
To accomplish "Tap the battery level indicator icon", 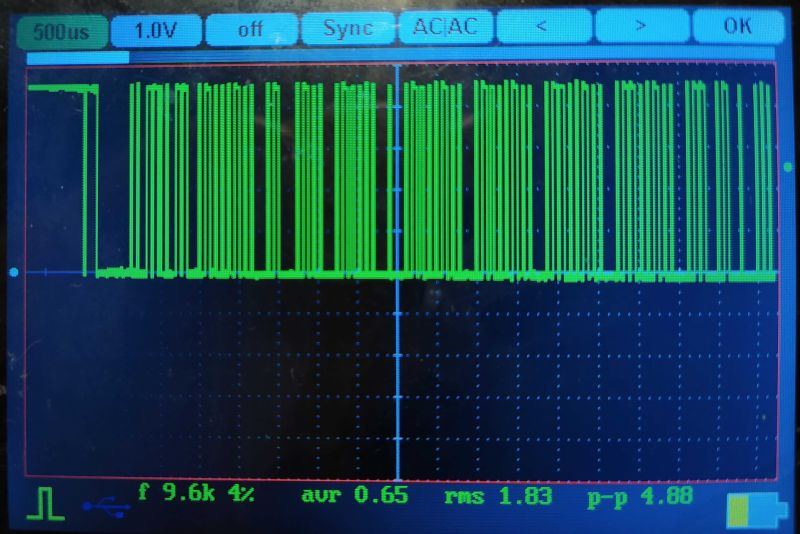I will [x=750, y=510].
